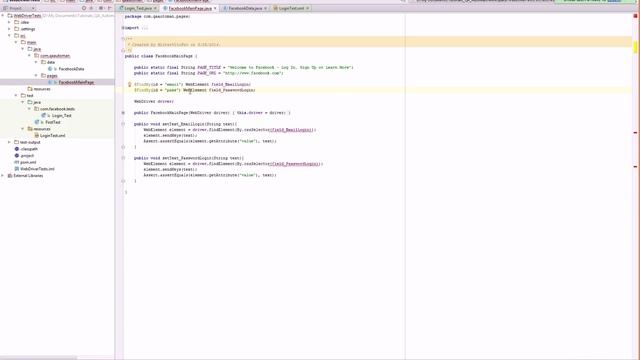Viewport: 640px width, 360px height.
Task: Expand the .idea folder
Action: pyautogui.click(x=9, y=22)
